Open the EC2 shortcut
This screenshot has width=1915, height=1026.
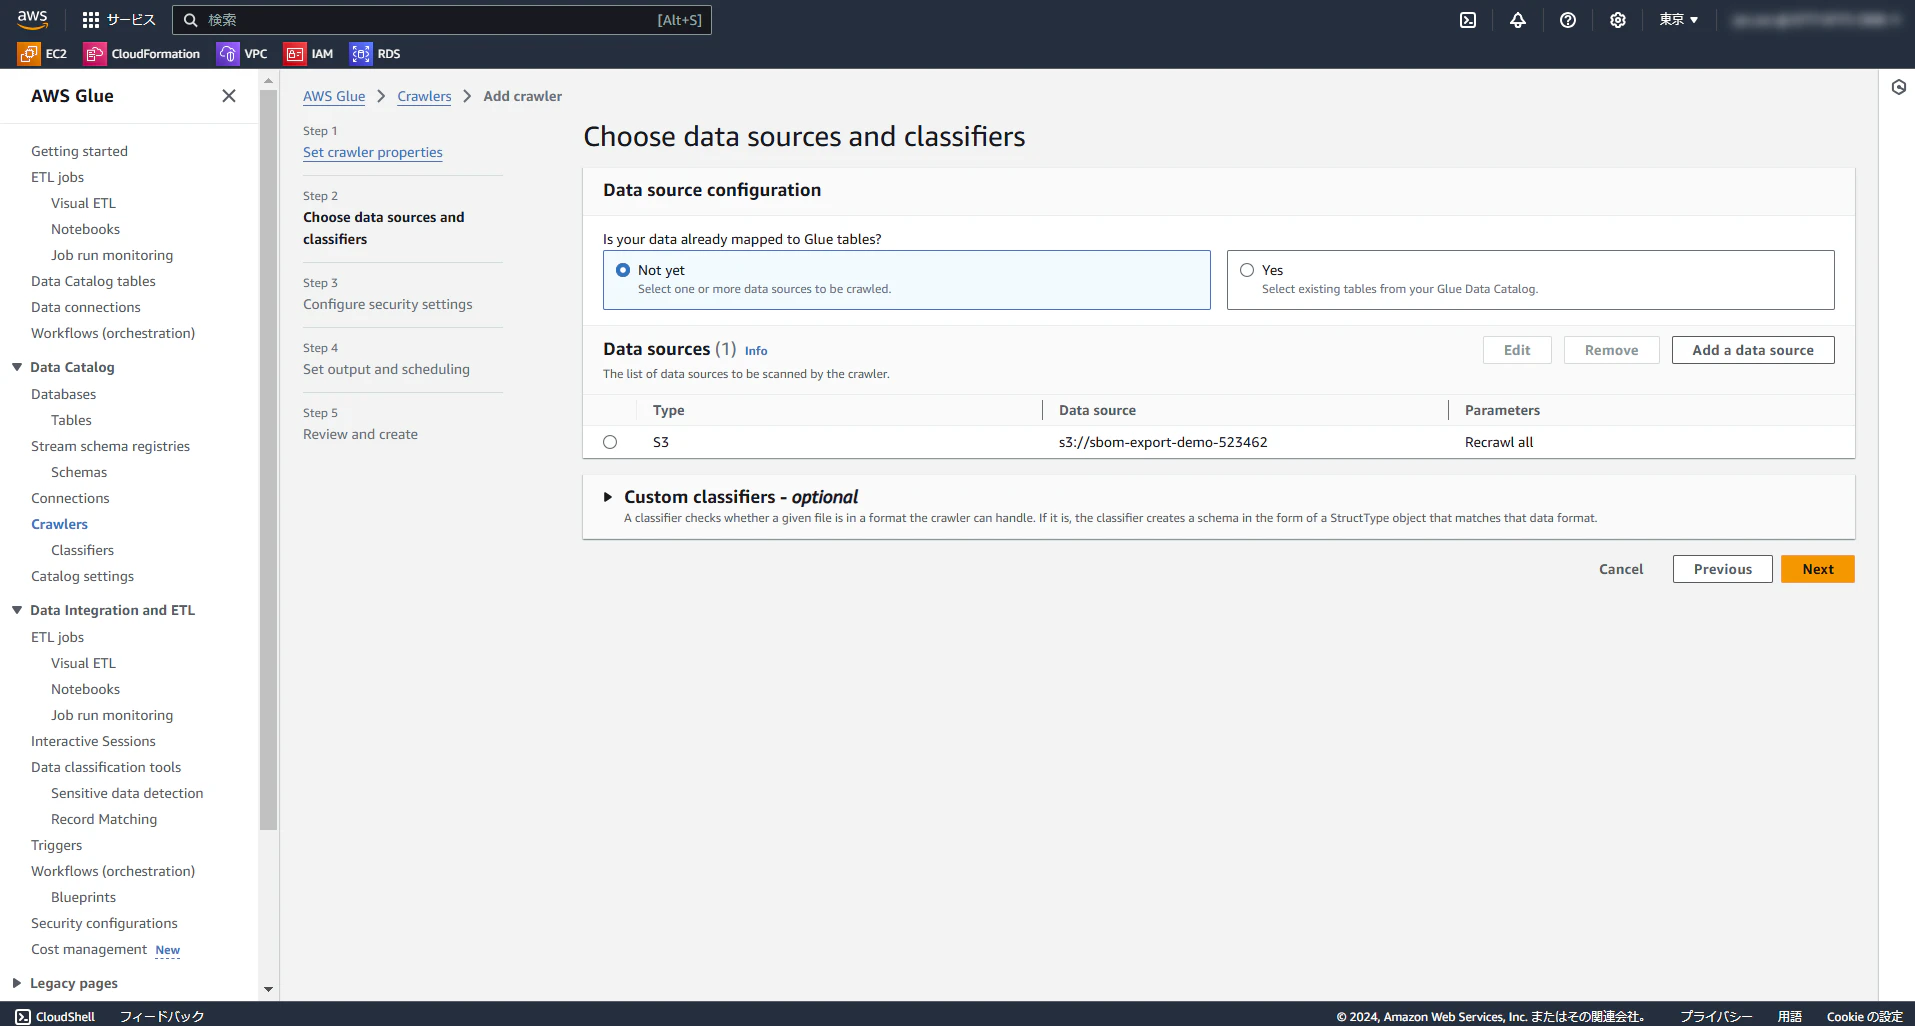point(43,54)
